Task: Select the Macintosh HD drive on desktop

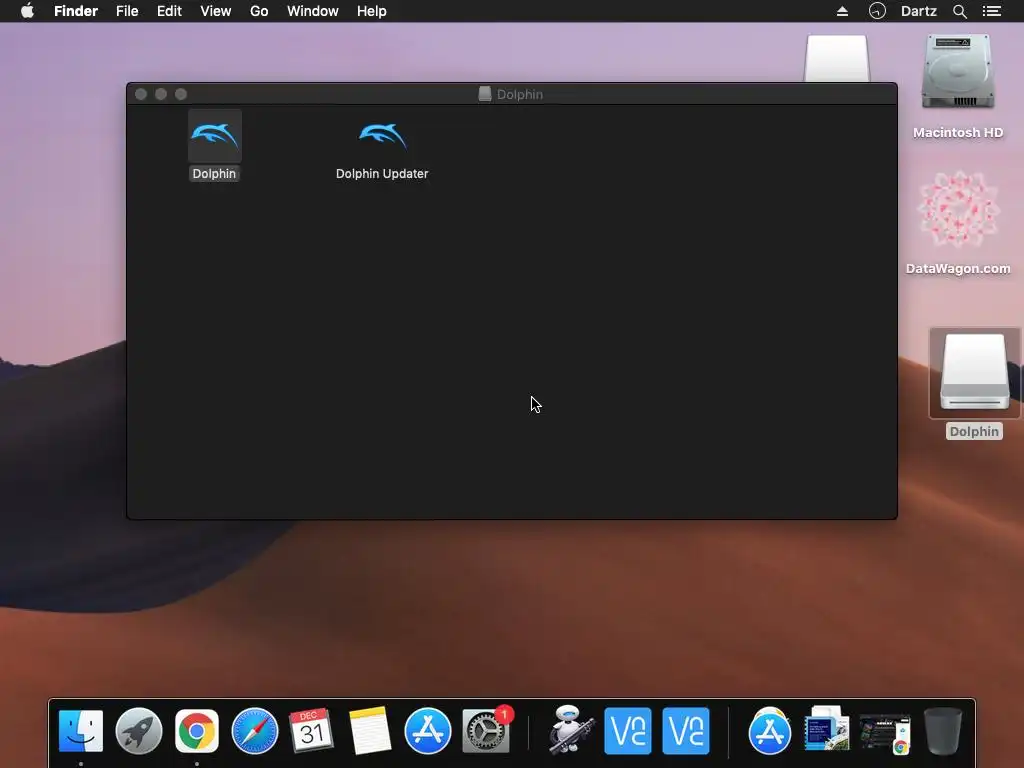Action: point(957,72)
